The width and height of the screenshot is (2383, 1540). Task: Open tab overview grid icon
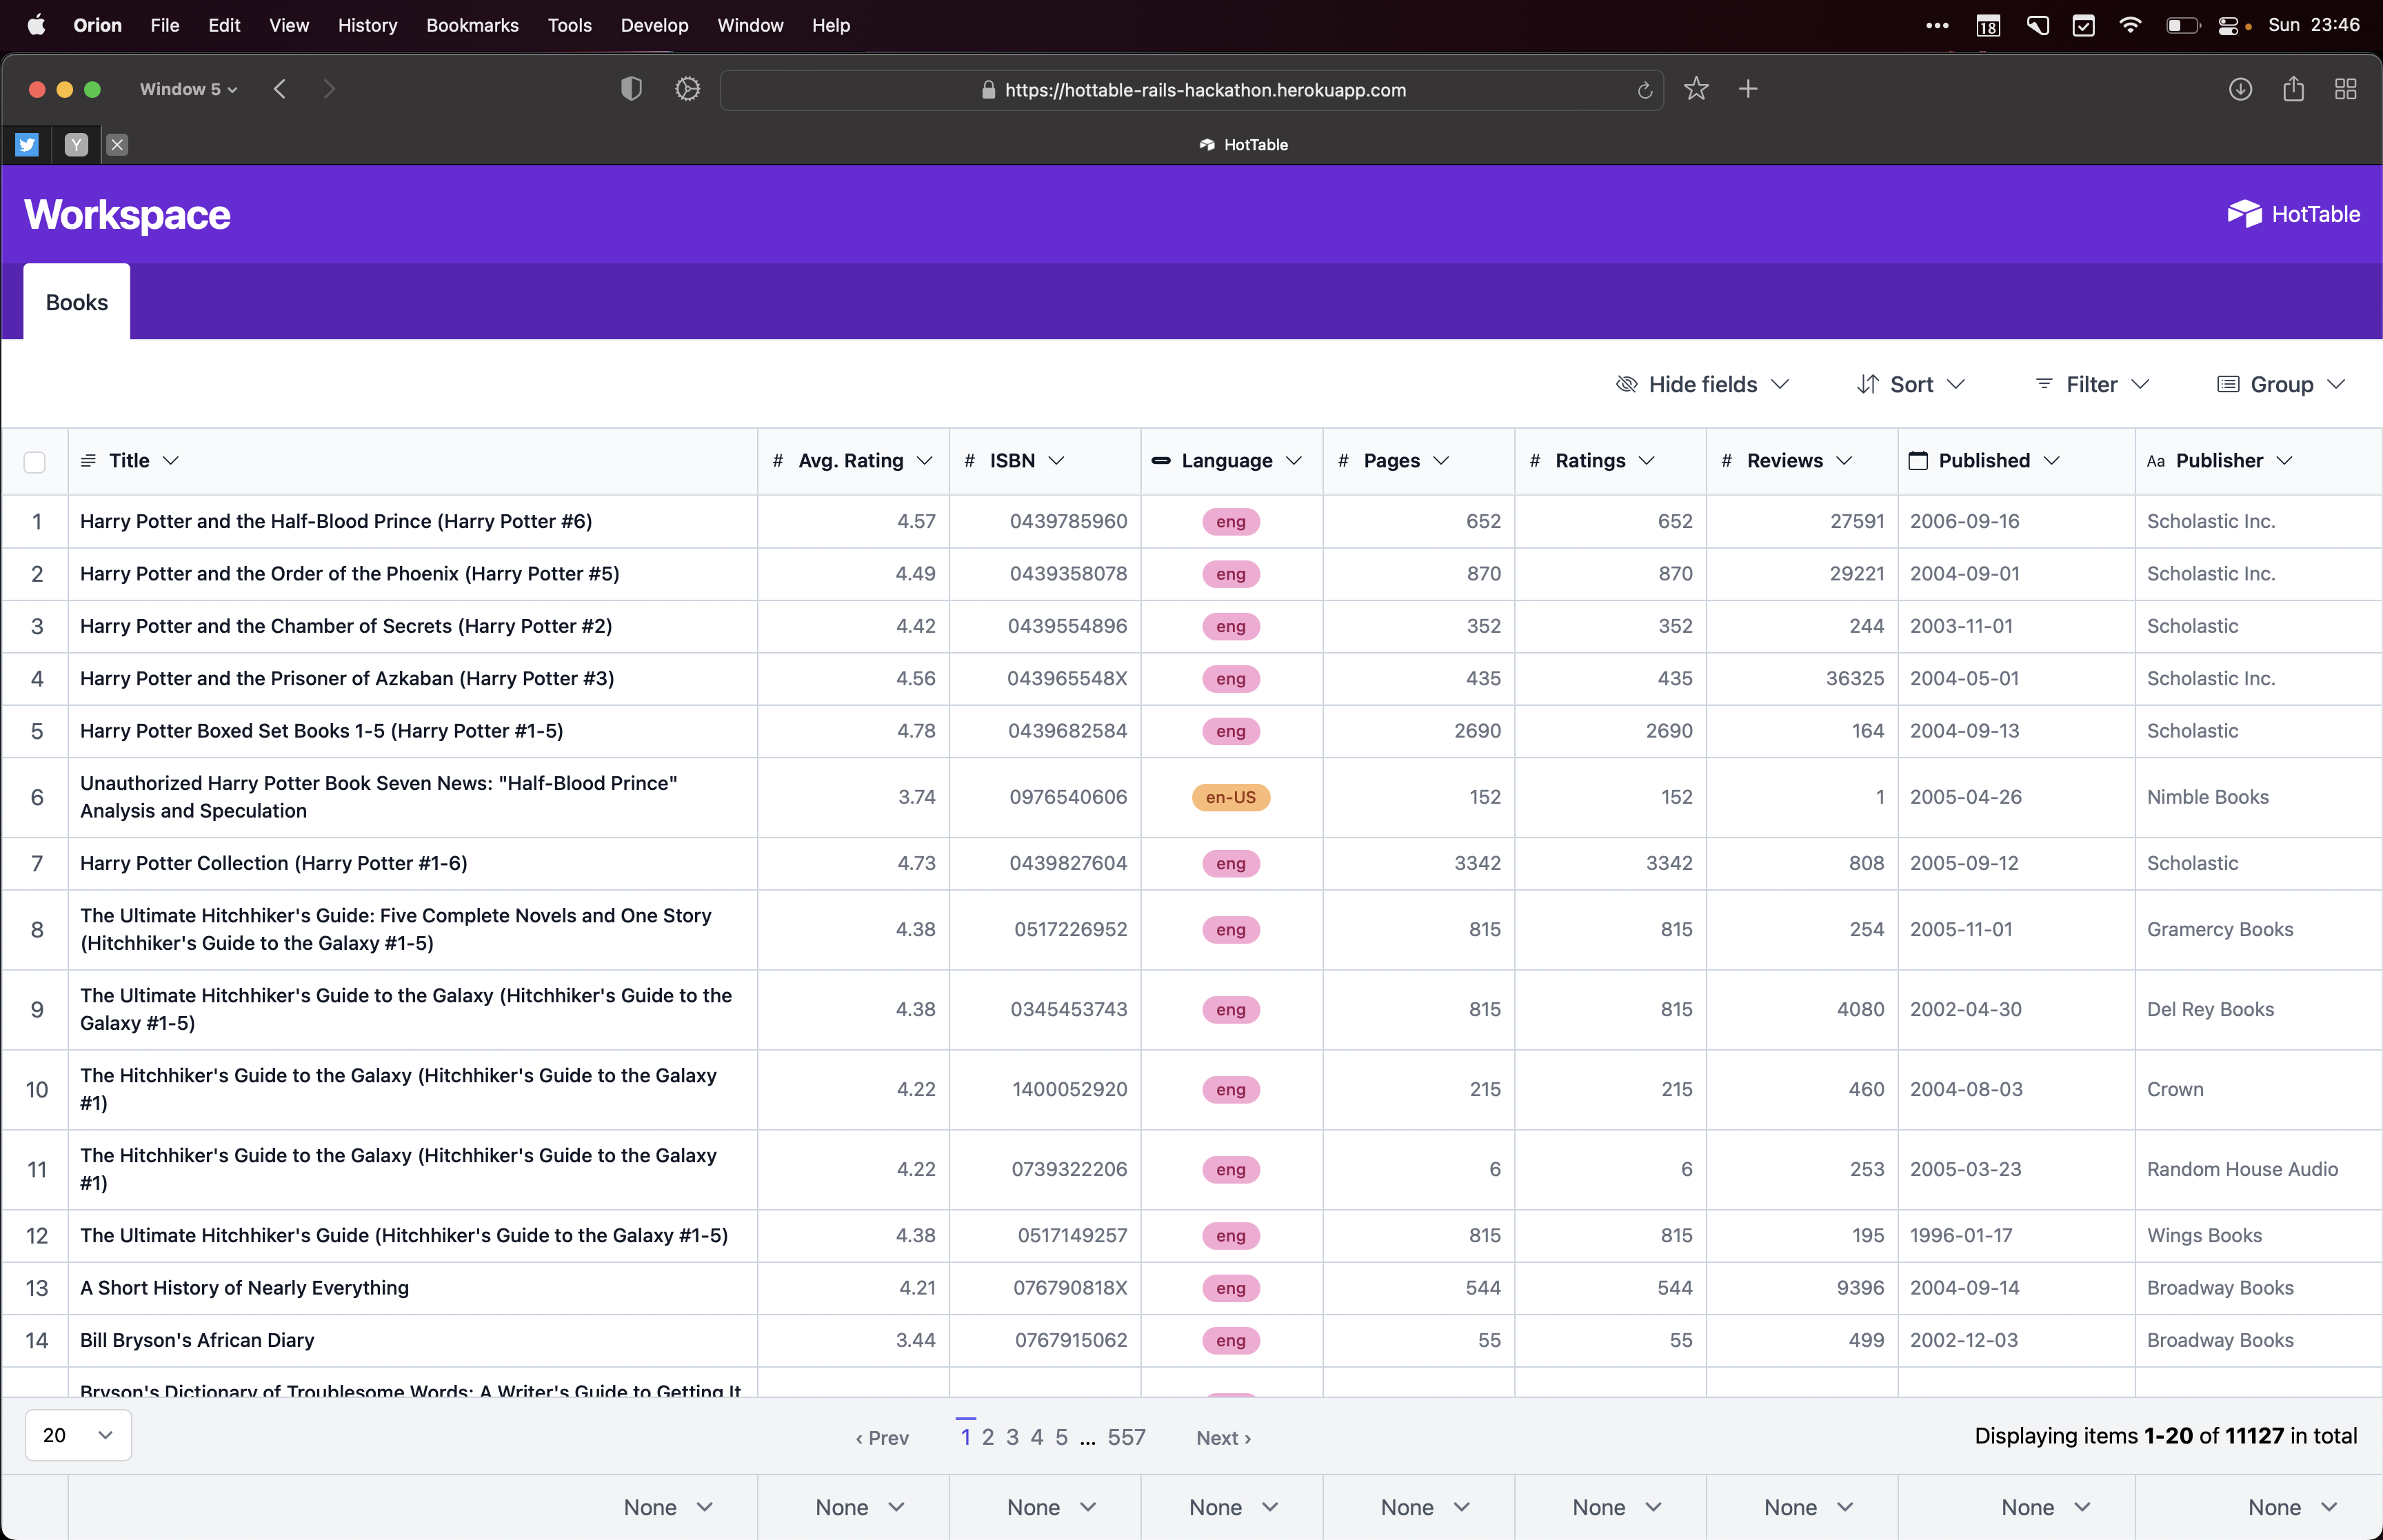pos(2346,89)
